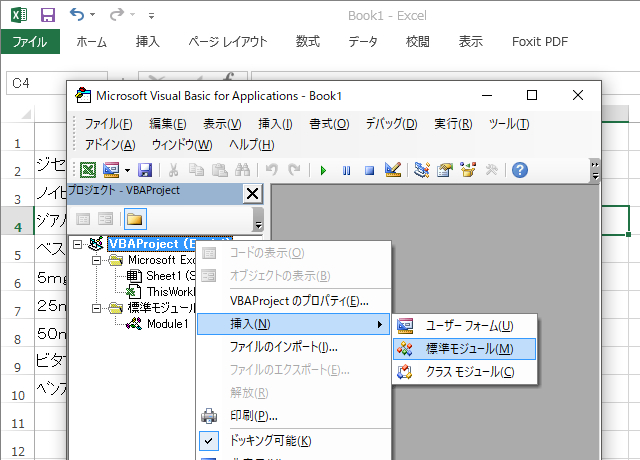The height and width of the screenshot is (460, 640).
Task: Toggle Folders button in project panel
Action: tap(134, 218)
